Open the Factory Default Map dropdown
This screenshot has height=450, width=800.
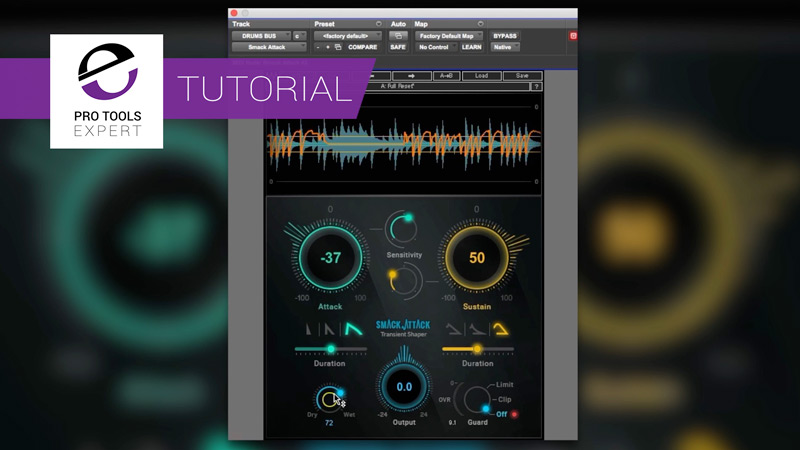click(448, 36)
